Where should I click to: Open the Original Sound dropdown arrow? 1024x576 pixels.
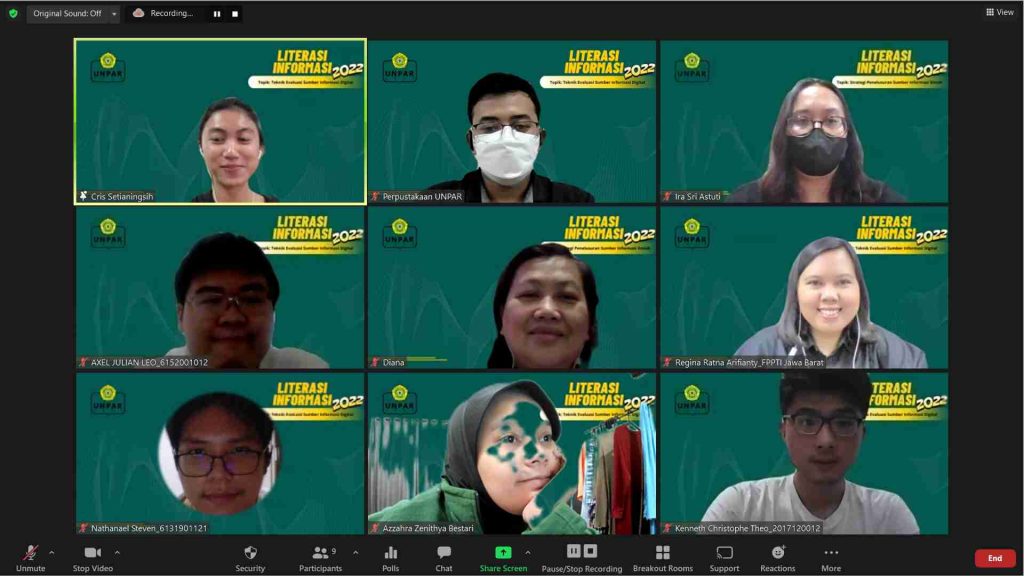click(x=113, y=13)
